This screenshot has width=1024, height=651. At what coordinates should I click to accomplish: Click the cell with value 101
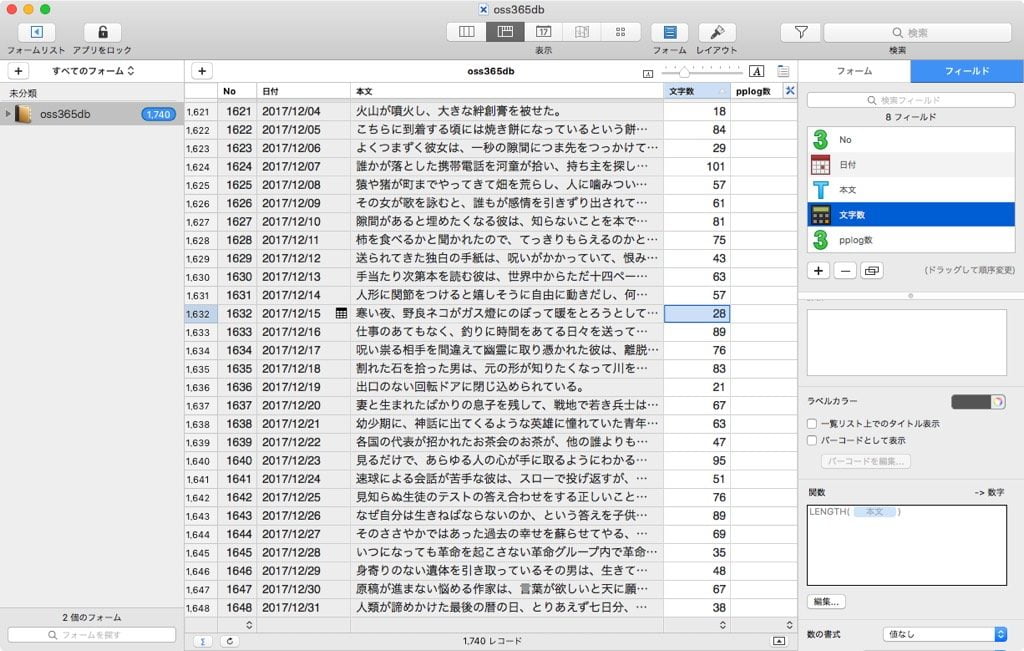697,167
